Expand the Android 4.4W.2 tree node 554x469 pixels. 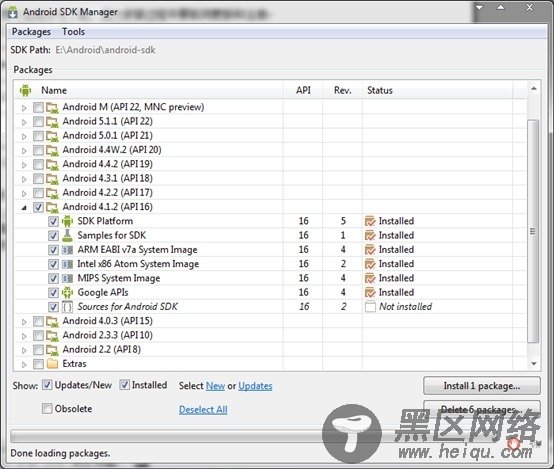click(x=24, y=151)
